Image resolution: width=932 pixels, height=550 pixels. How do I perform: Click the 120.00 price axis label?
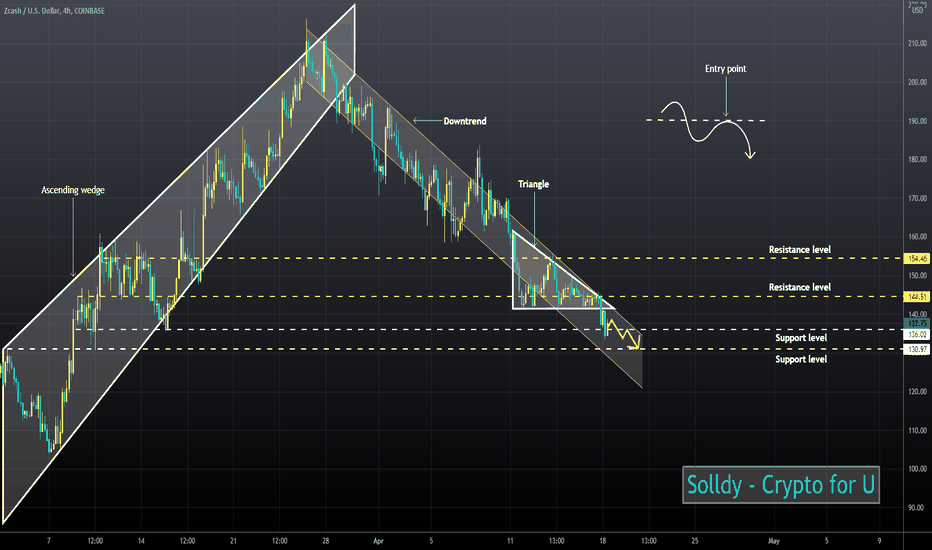tap(917, 391)
